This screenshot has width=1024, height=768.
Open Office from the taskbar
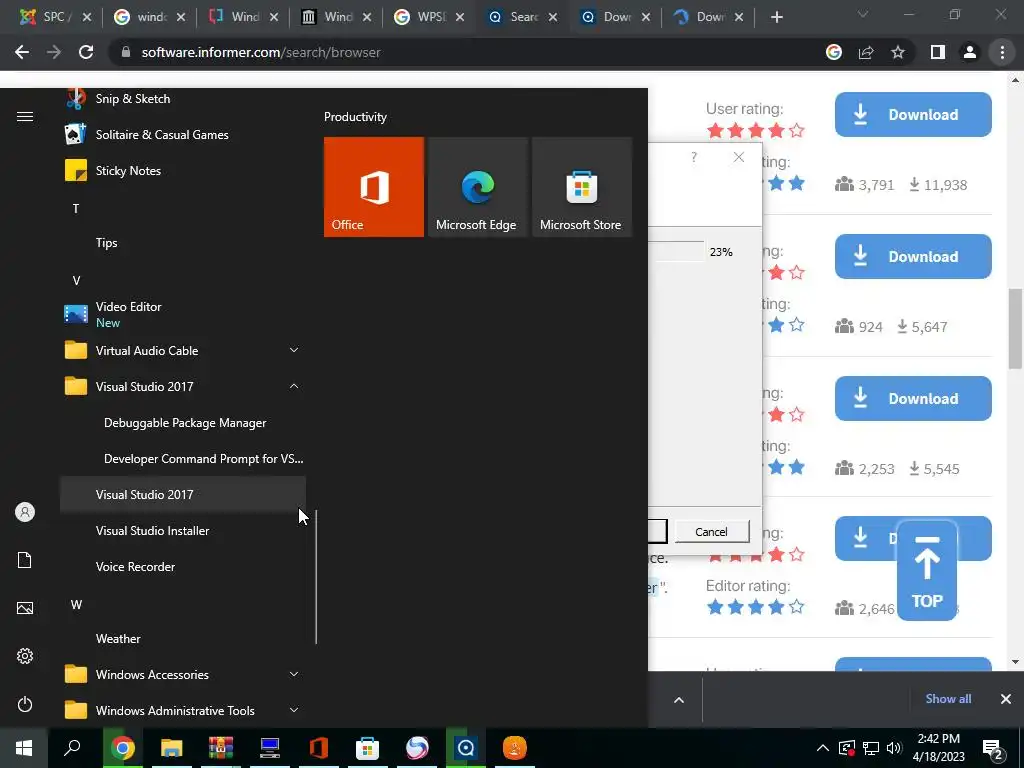point(319,748)
